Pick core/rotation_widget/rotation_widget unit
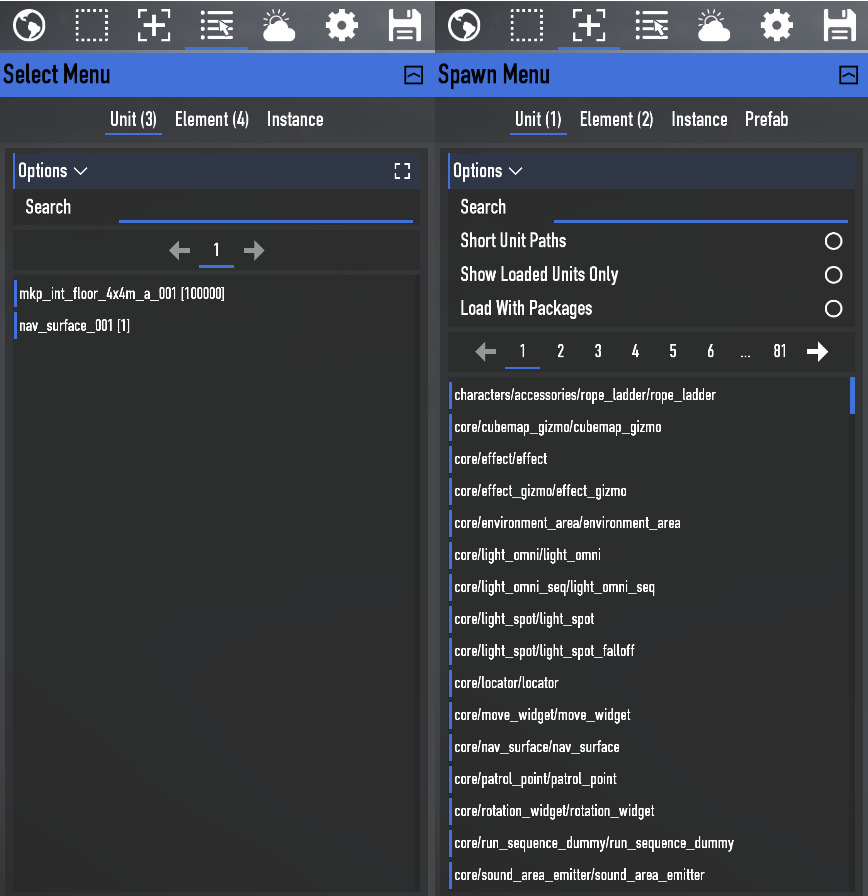Image resolution: width=868 pixels, height=896 pixels. (x=649, y=811)
